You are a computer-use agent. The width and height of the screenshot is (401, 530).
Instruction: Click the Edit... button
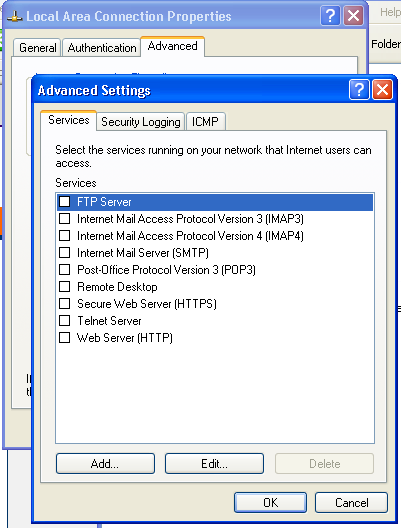(214, 464)
